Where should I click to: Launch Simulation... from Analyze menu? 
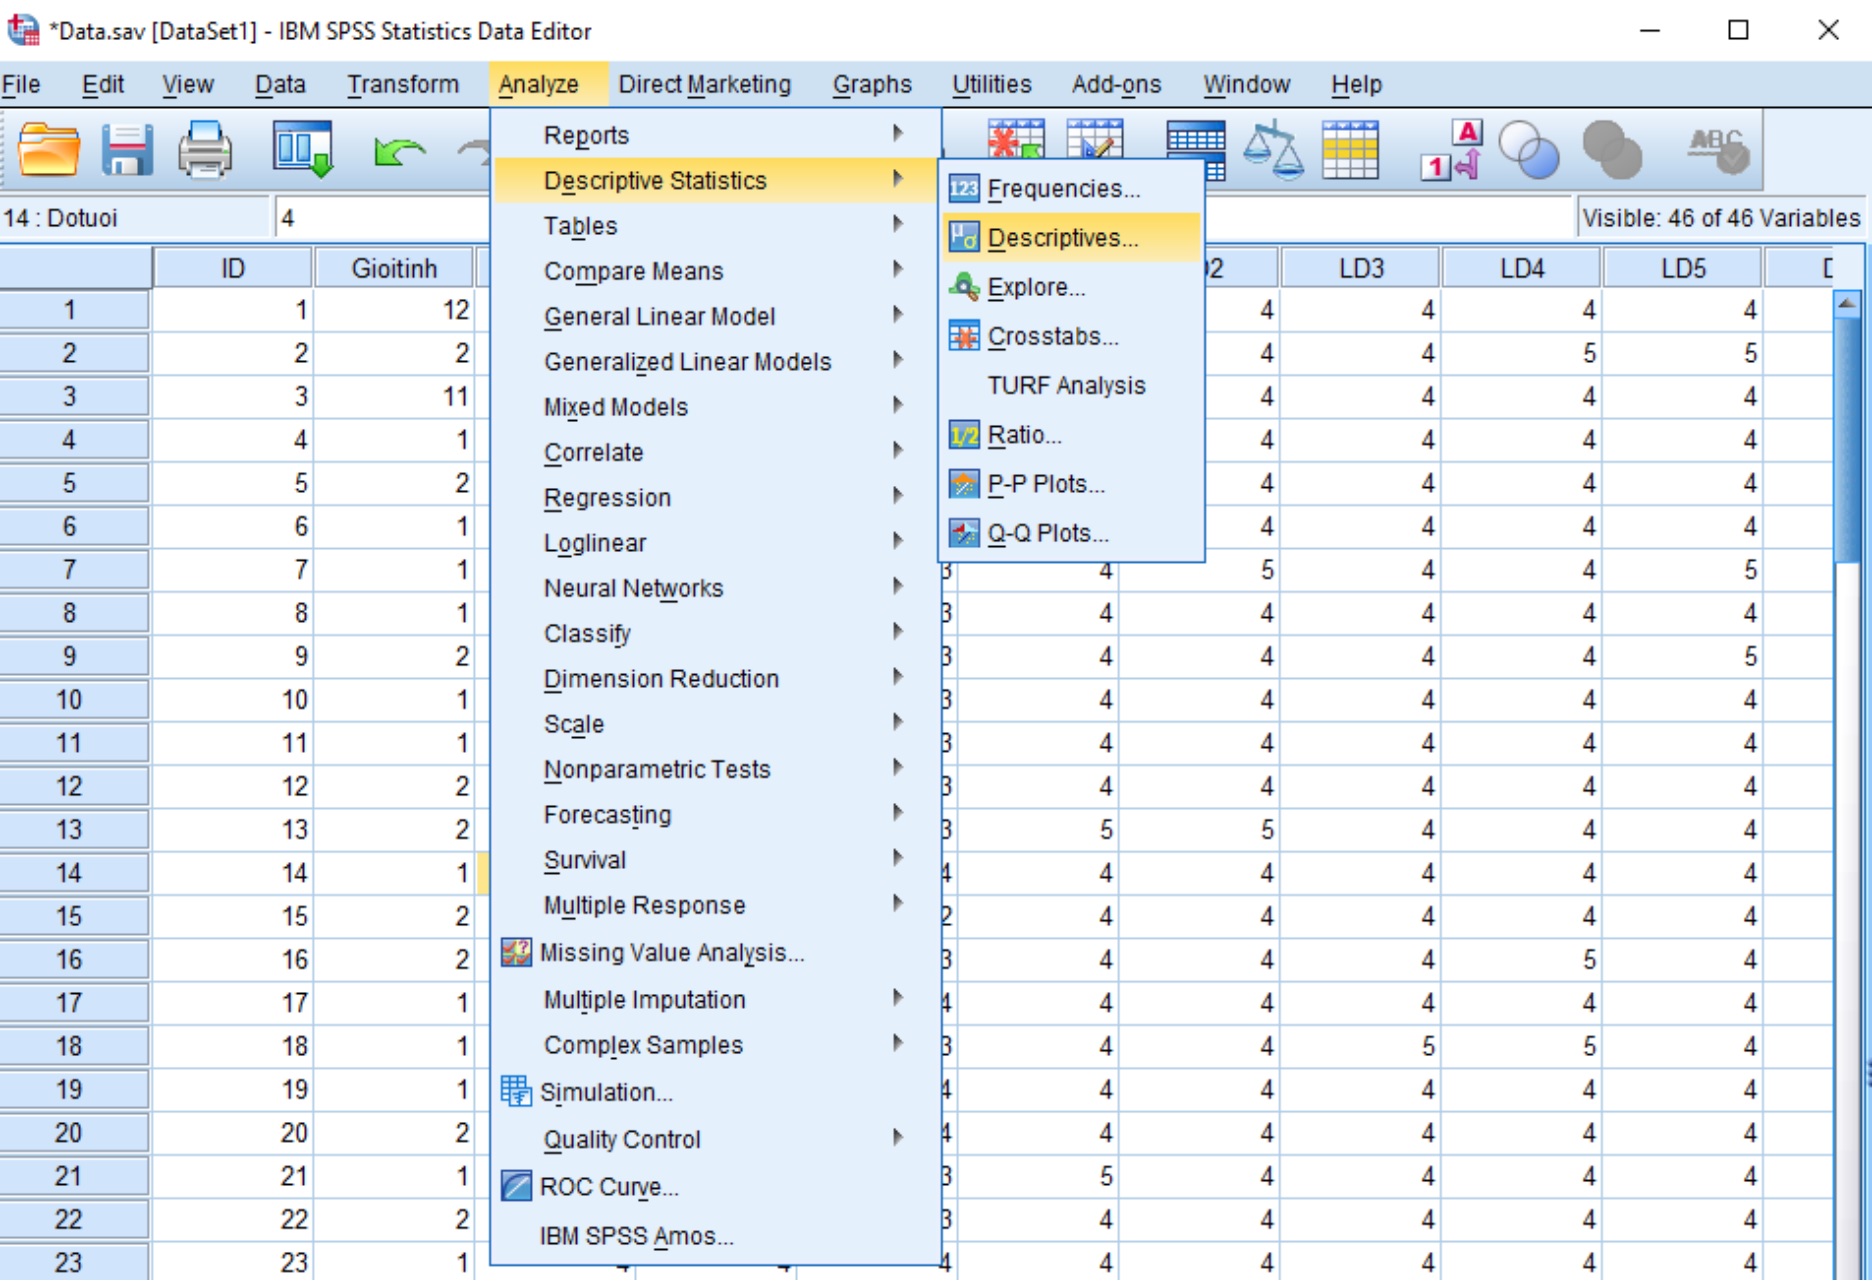click(716, 1093)
